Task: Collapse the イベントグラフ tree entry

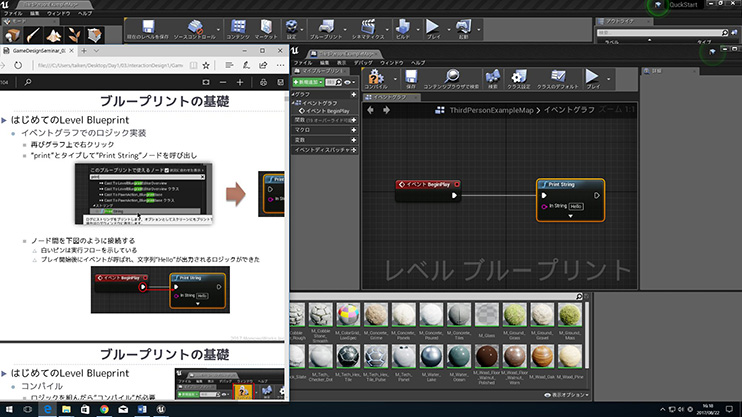Action: tap(293, 103)
